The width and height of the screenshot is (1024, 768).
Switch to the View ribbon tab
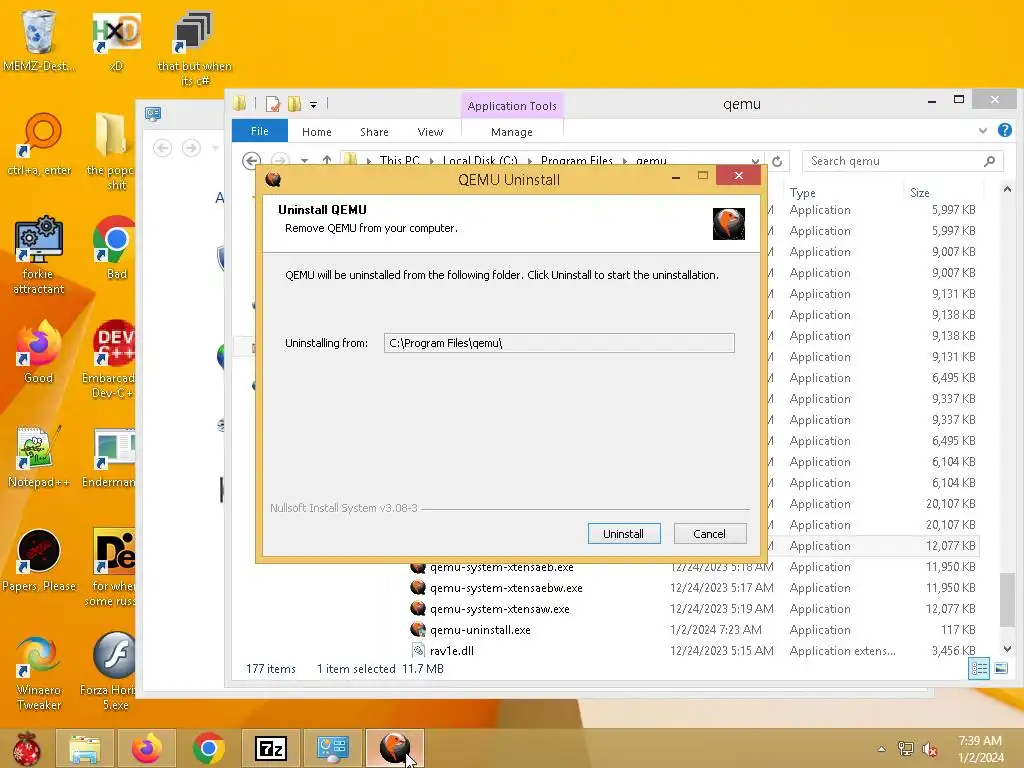pyautogui.click(x=430, y=132)
